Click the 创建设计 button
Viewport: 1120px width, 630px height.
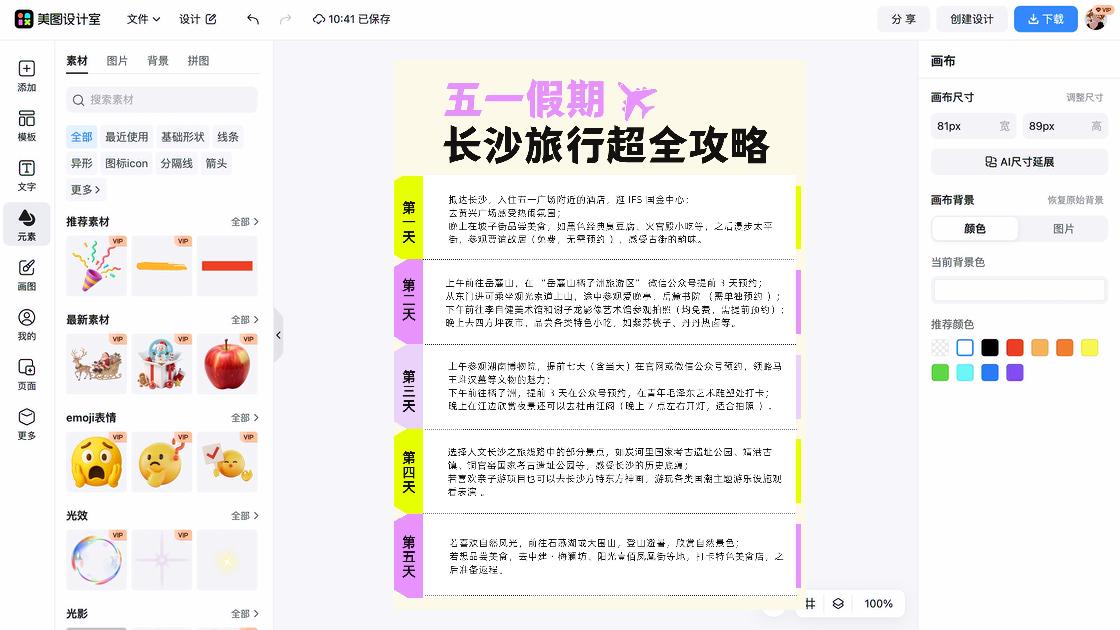click(x=971, y=19)
